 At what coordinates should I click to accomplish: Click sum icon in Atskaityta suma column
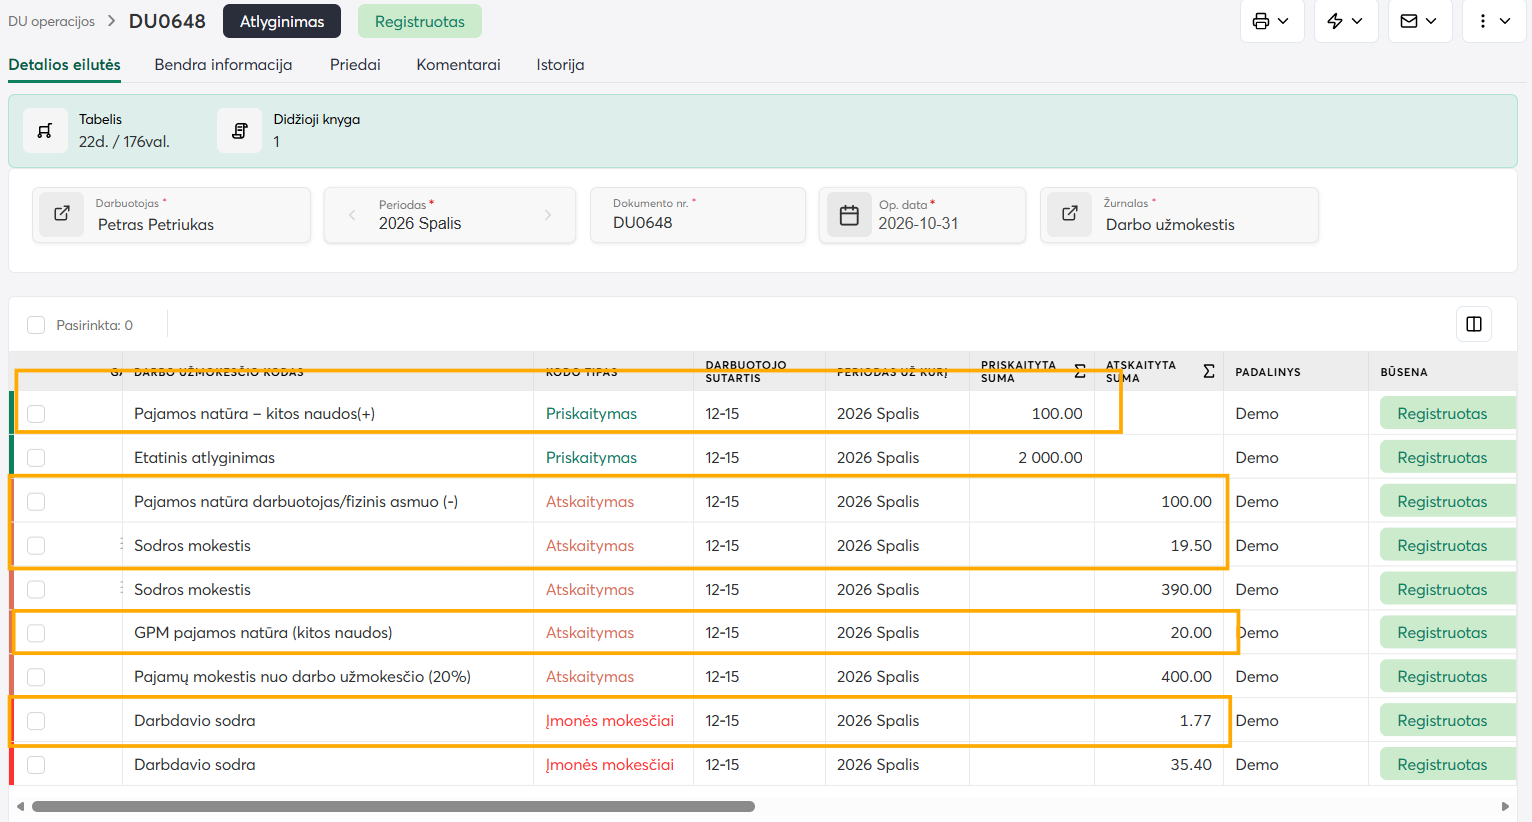(x=1209, y=371)
